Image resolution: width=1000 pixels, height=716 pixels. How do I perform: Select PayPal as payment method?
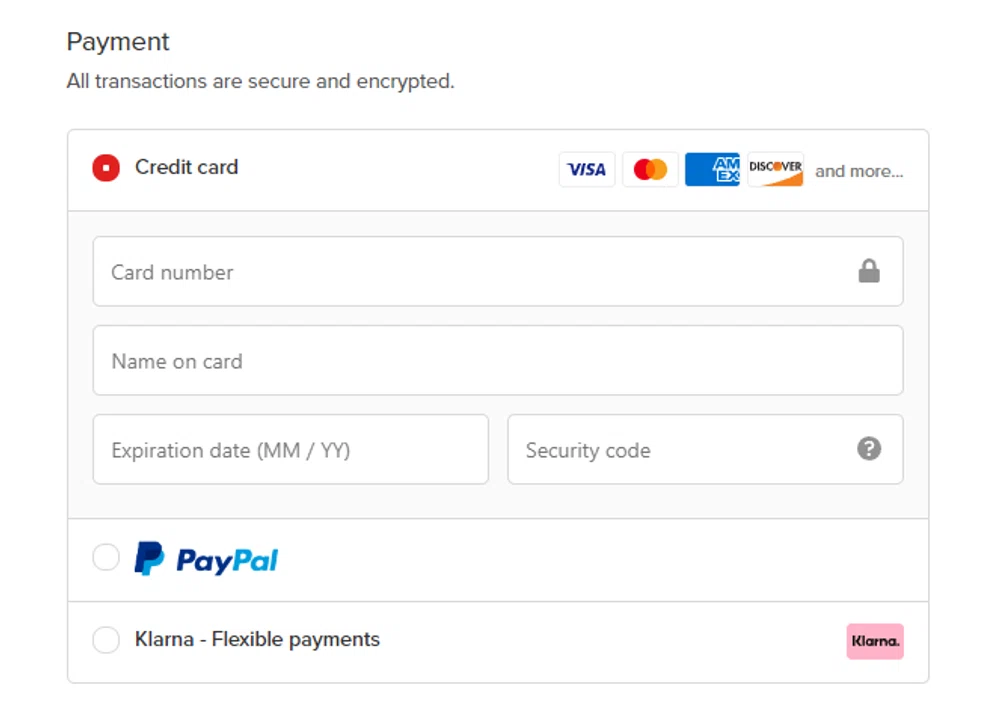106,556
